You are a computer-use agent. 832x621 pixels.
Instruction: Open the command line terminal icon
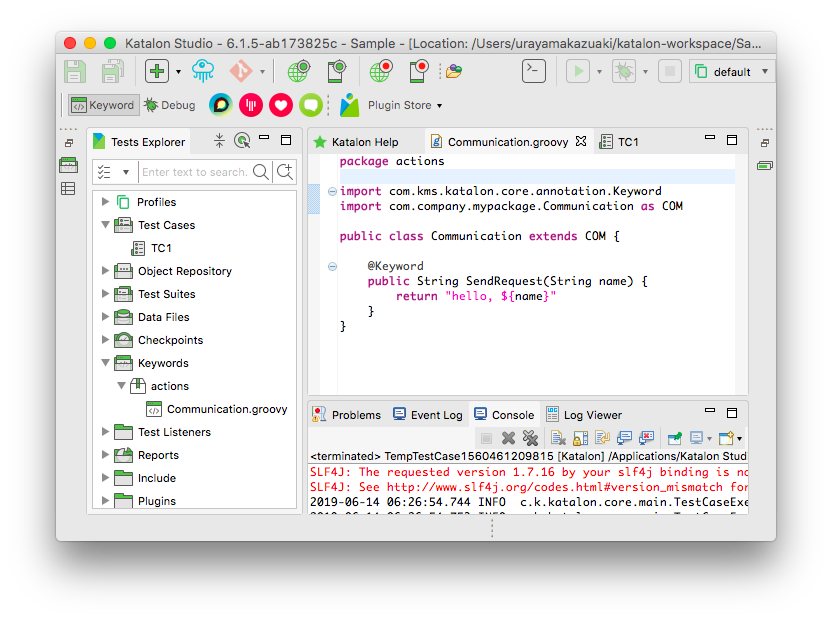click(534, 71)
